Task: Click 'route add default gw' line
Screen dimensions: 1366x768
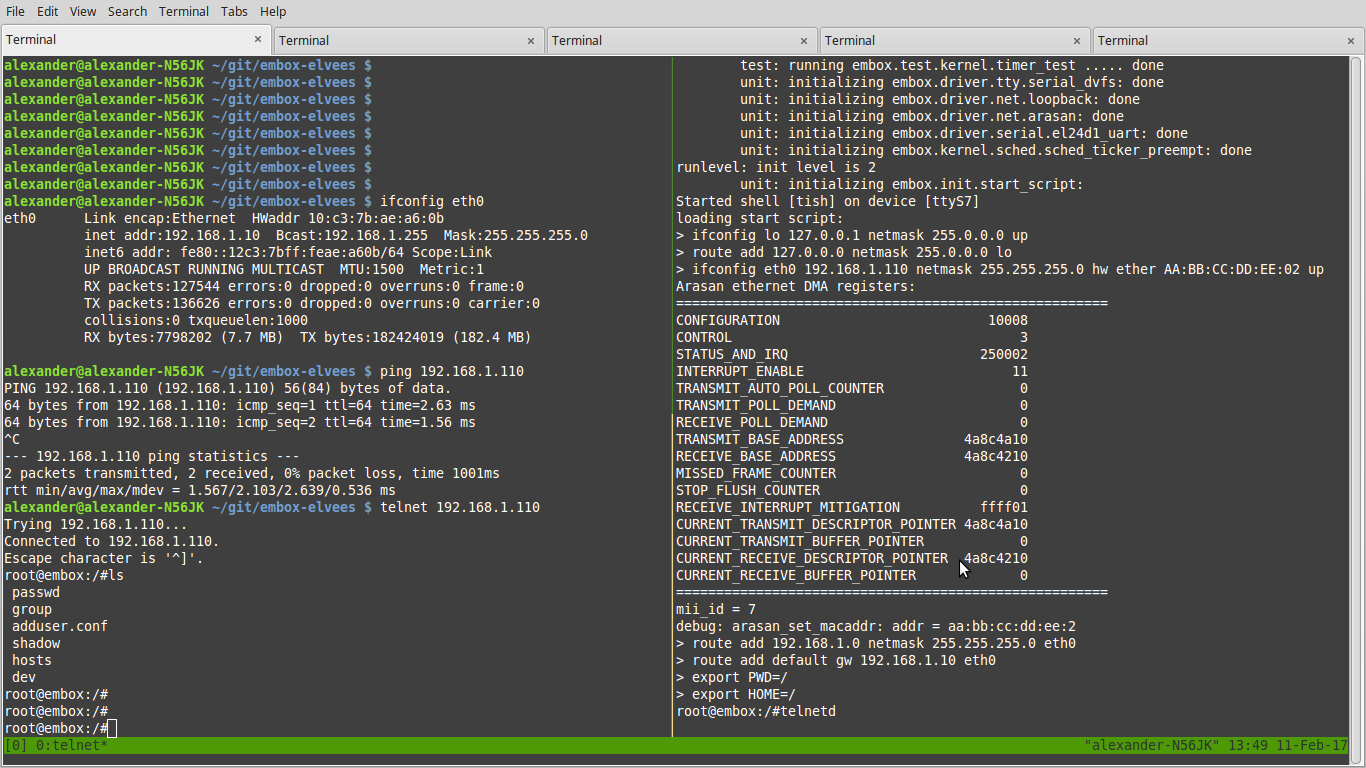Action: 836,660
